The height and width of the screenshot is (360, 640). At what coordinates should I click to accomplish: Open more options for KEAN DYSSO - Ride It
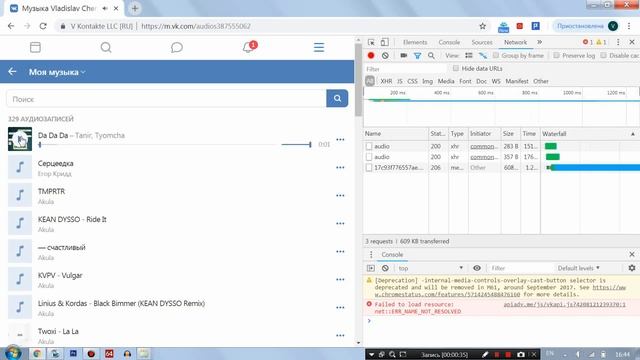point(340,224)
